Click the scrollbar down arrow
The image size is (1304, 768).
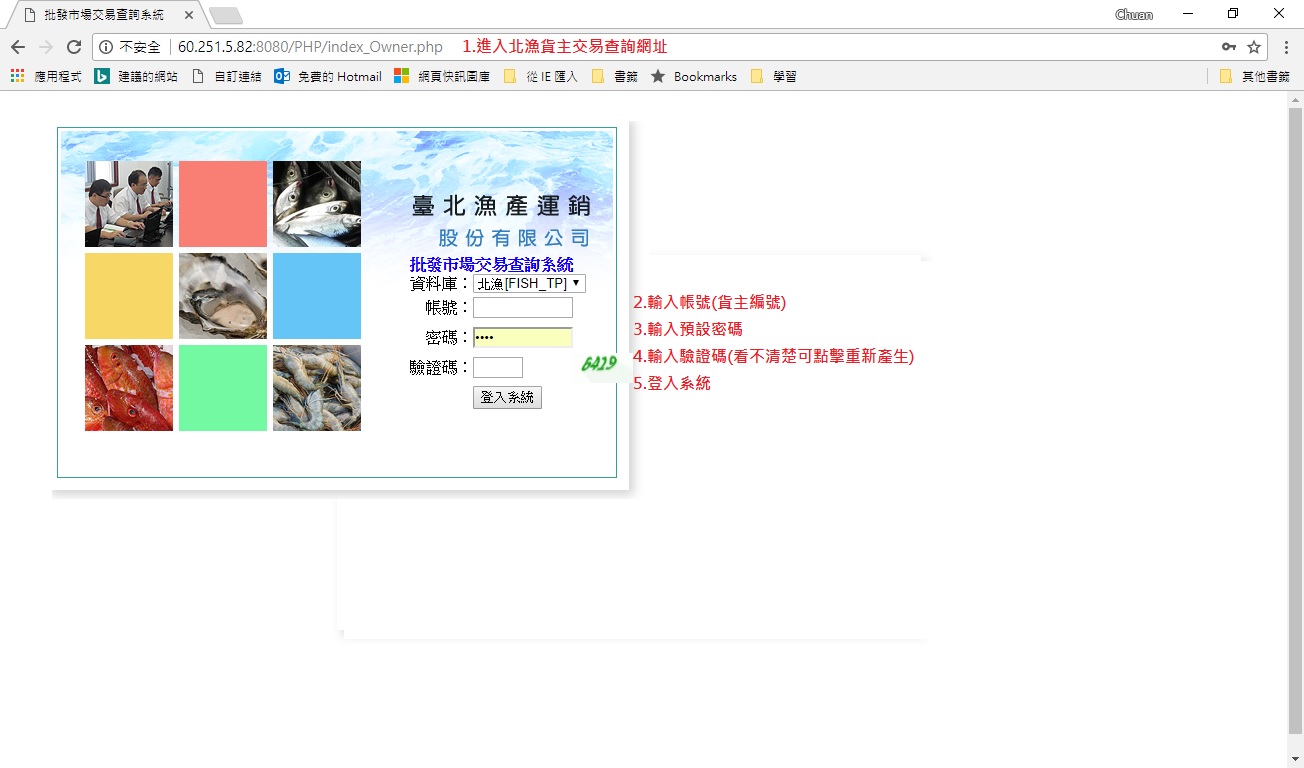(1295, 759)
